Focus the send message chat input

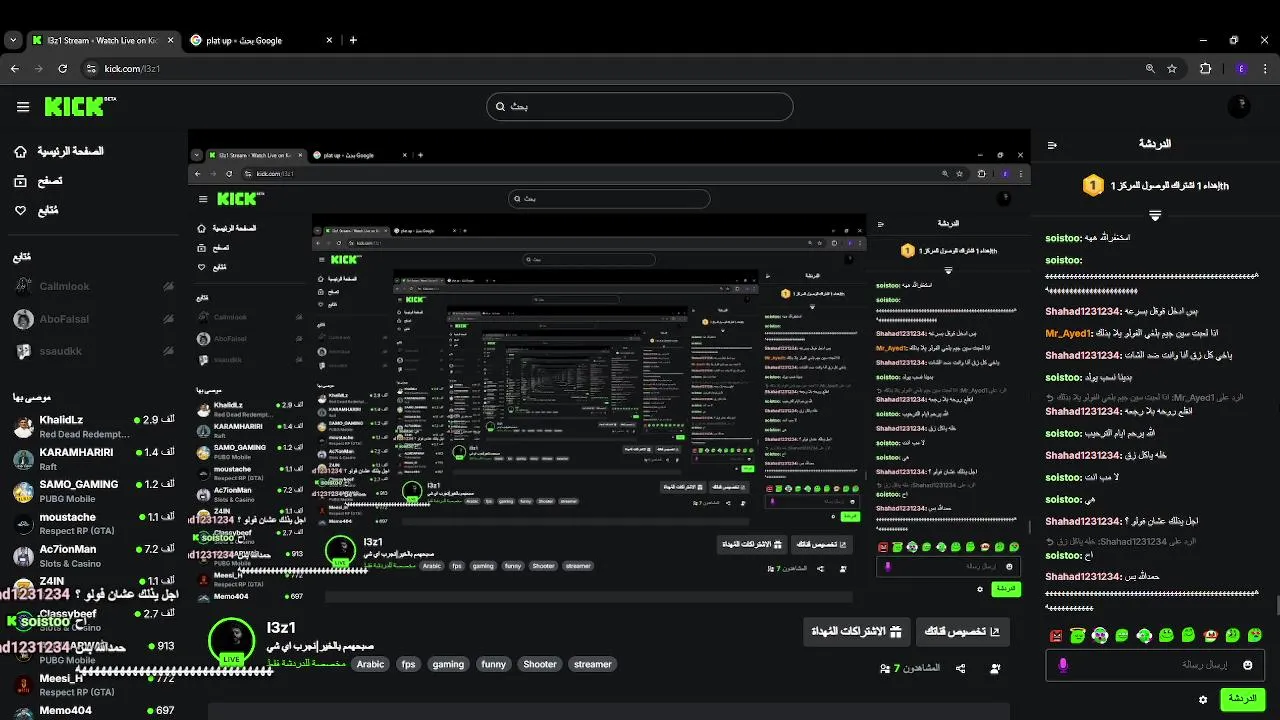pos(1155,665)
